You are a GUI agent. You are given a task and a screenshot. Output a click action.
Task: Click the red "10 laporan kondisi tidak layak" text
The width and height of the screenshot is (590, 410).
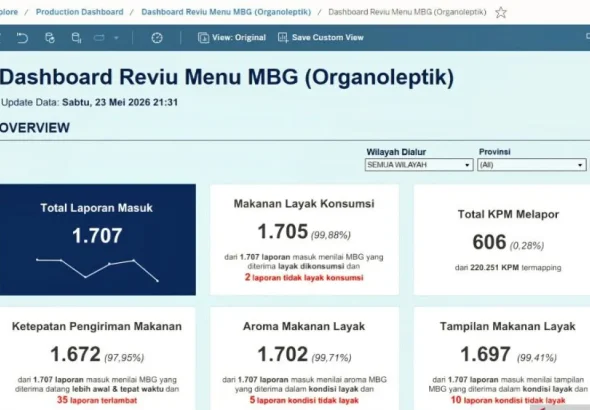[x=508, y=400]
